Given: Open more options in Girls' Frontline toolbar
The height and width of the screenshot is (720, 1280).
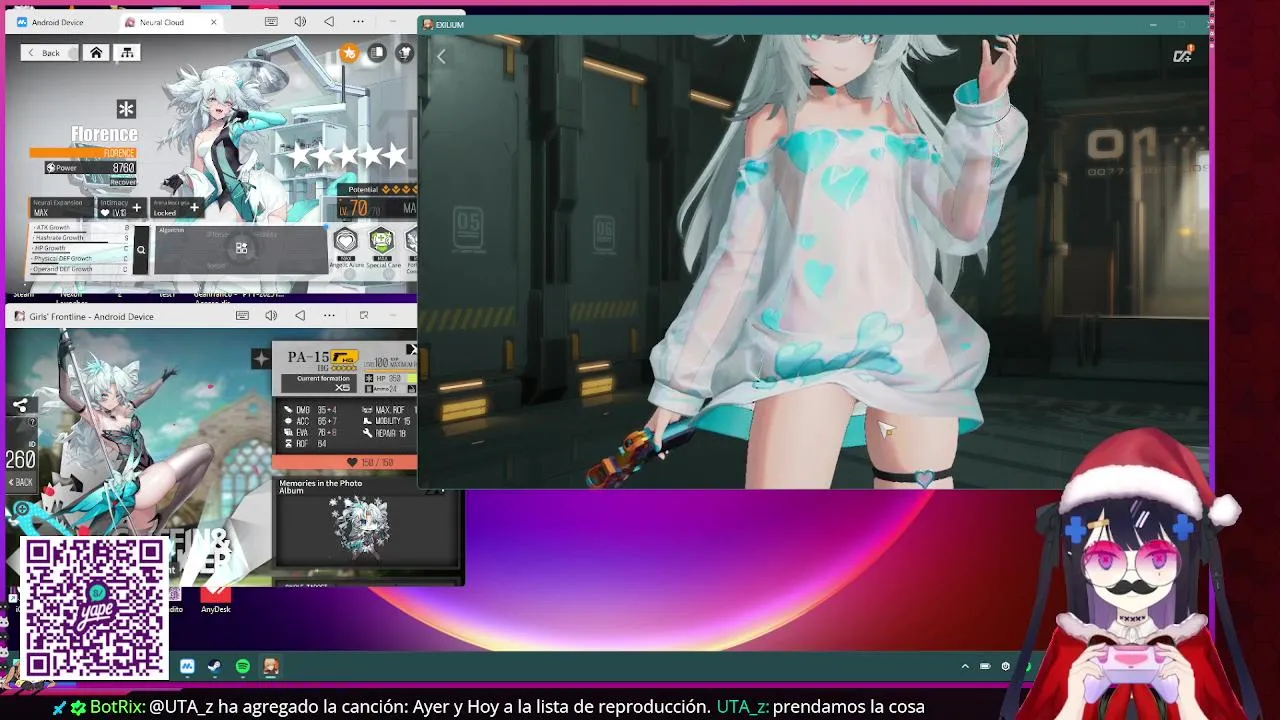Looking at the screenshot, I should 329,316.
